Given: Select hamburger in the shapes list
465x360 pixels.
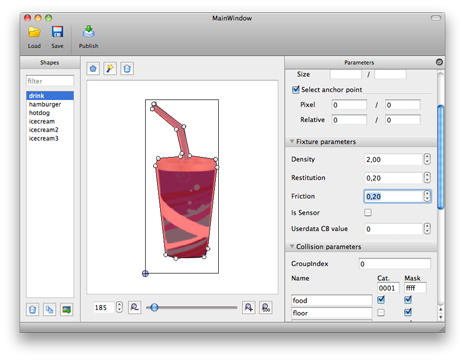Looking at the screenshot, I should (50, 104).
